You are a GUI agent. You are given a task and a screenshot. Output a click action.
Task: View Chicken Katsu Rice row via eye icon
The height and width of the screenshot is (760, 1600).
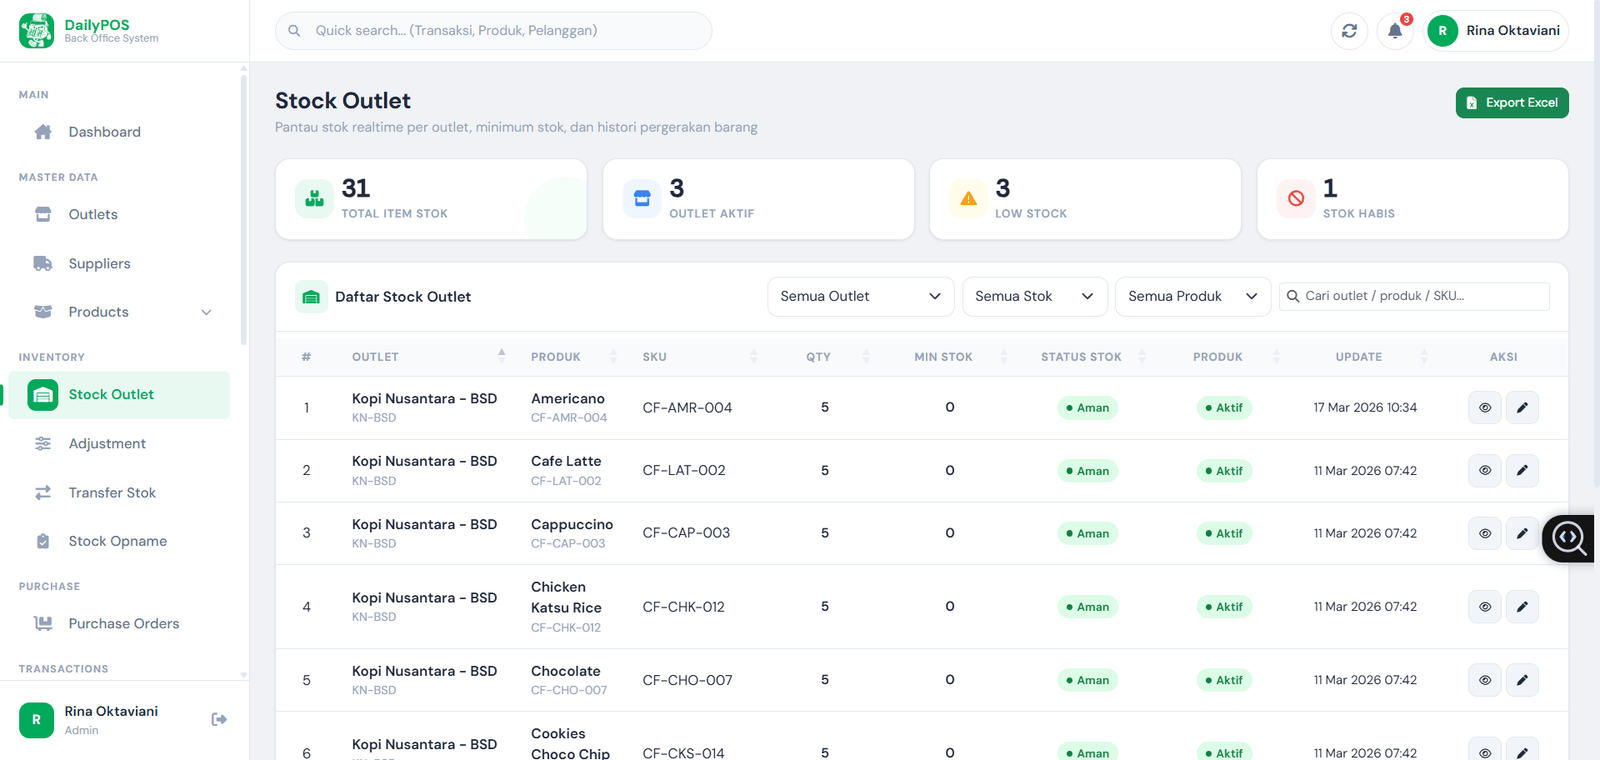pos(1485,607)
